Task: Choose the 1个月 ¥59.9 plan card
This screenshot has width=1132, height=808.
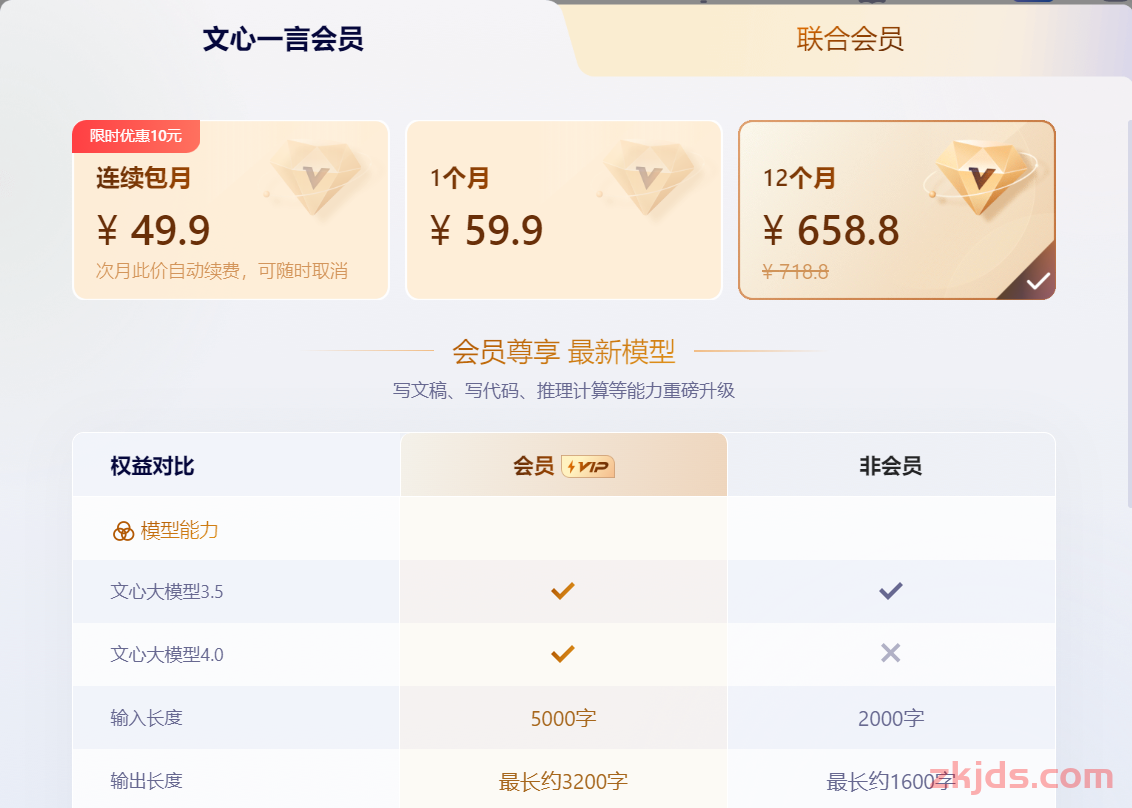Action: tap(564, 210)
